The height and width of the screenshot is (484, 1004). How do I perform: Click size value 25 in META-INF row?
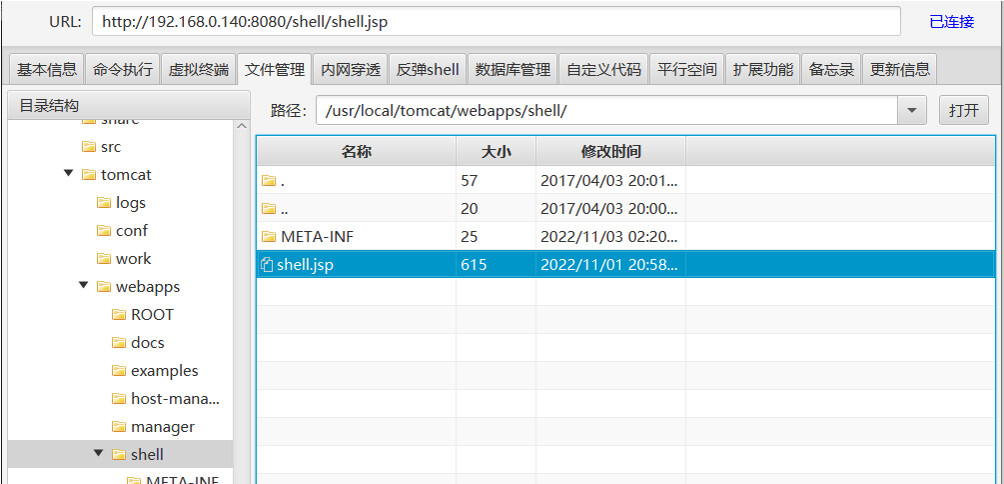469,237
